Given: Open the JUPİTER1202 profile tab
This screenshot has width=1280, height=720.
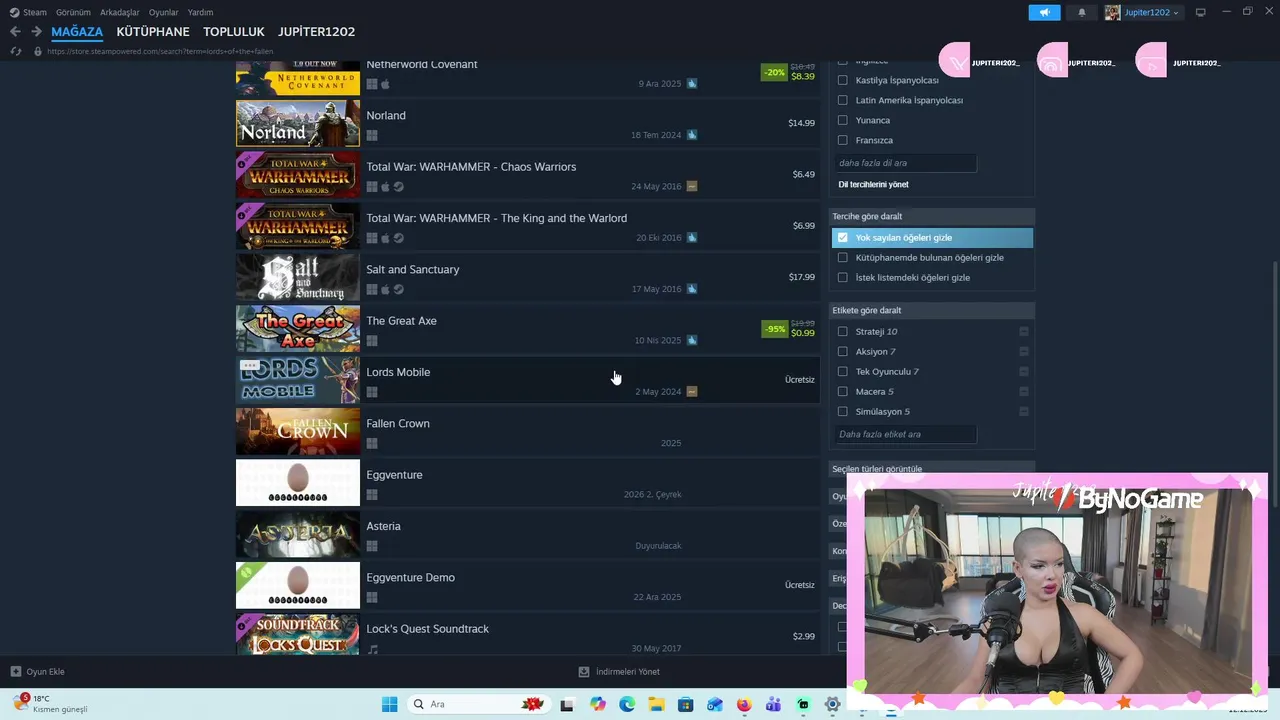Looking at the screenshot, I should click(316, 32).
